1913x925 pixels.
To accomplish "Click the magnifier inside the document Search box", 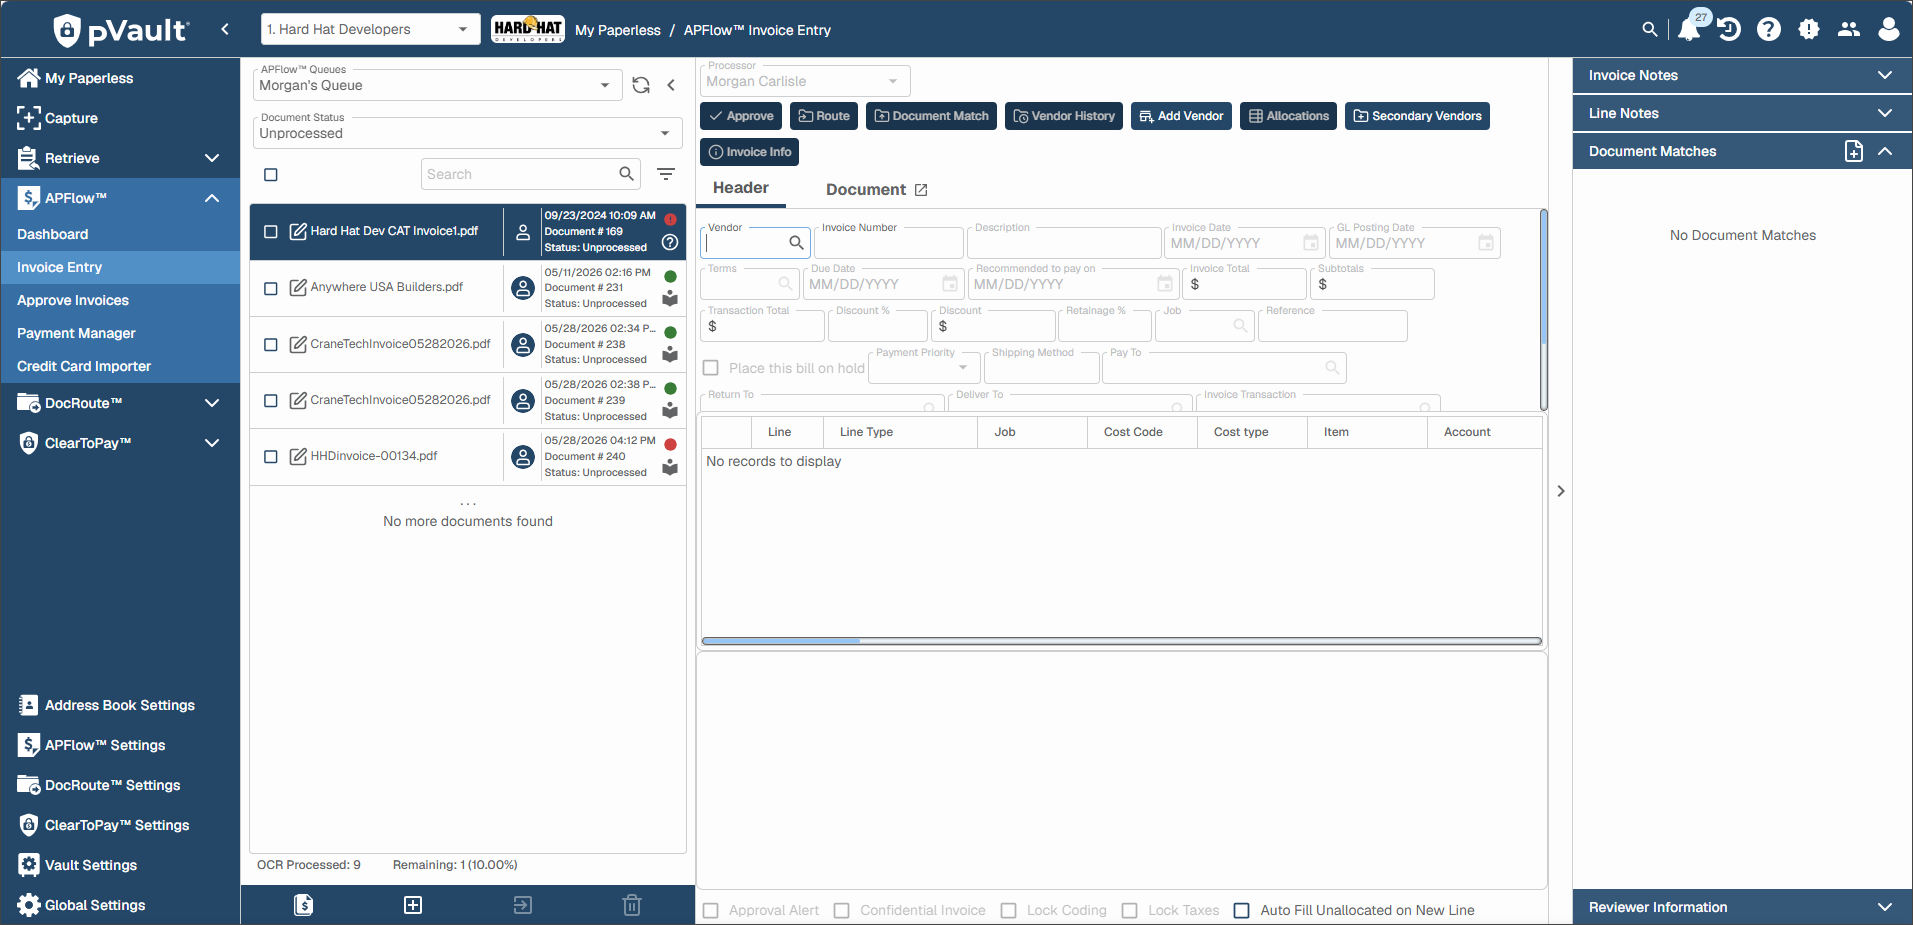I will point(627,174).
